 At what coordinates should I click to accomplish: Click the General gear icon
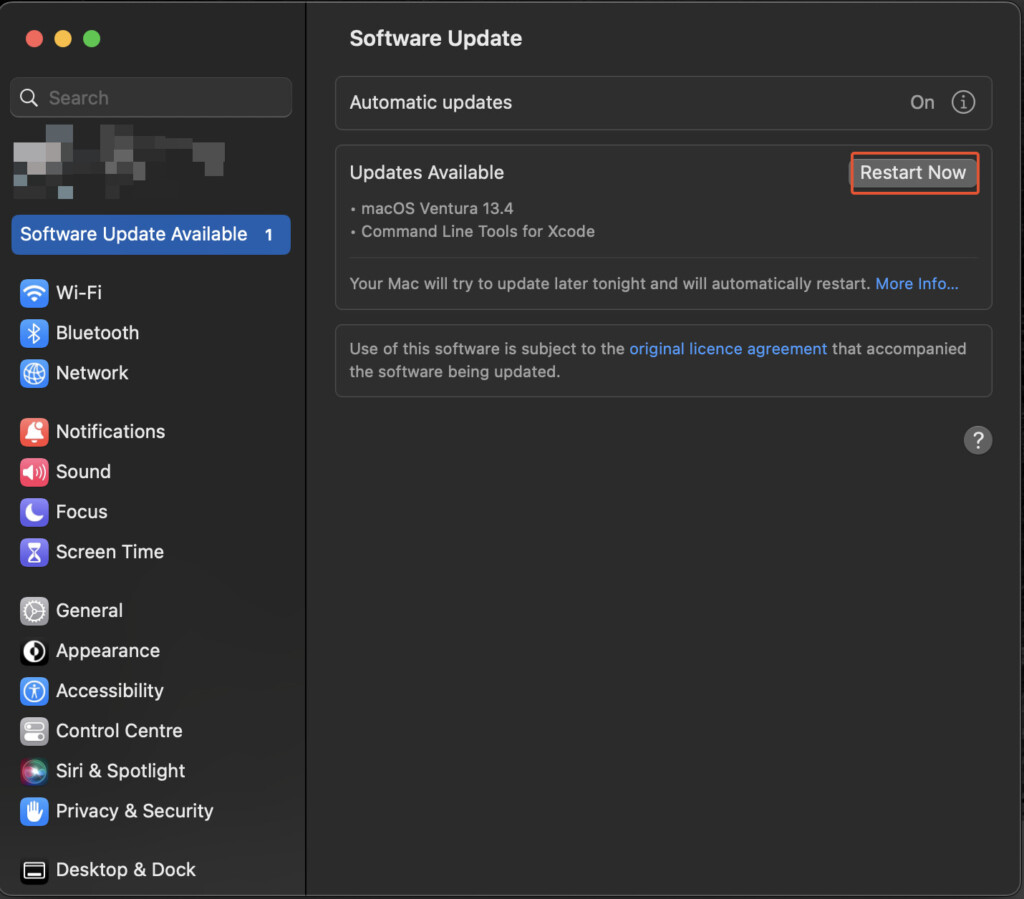pyautogui.click(x=34, y=611)
